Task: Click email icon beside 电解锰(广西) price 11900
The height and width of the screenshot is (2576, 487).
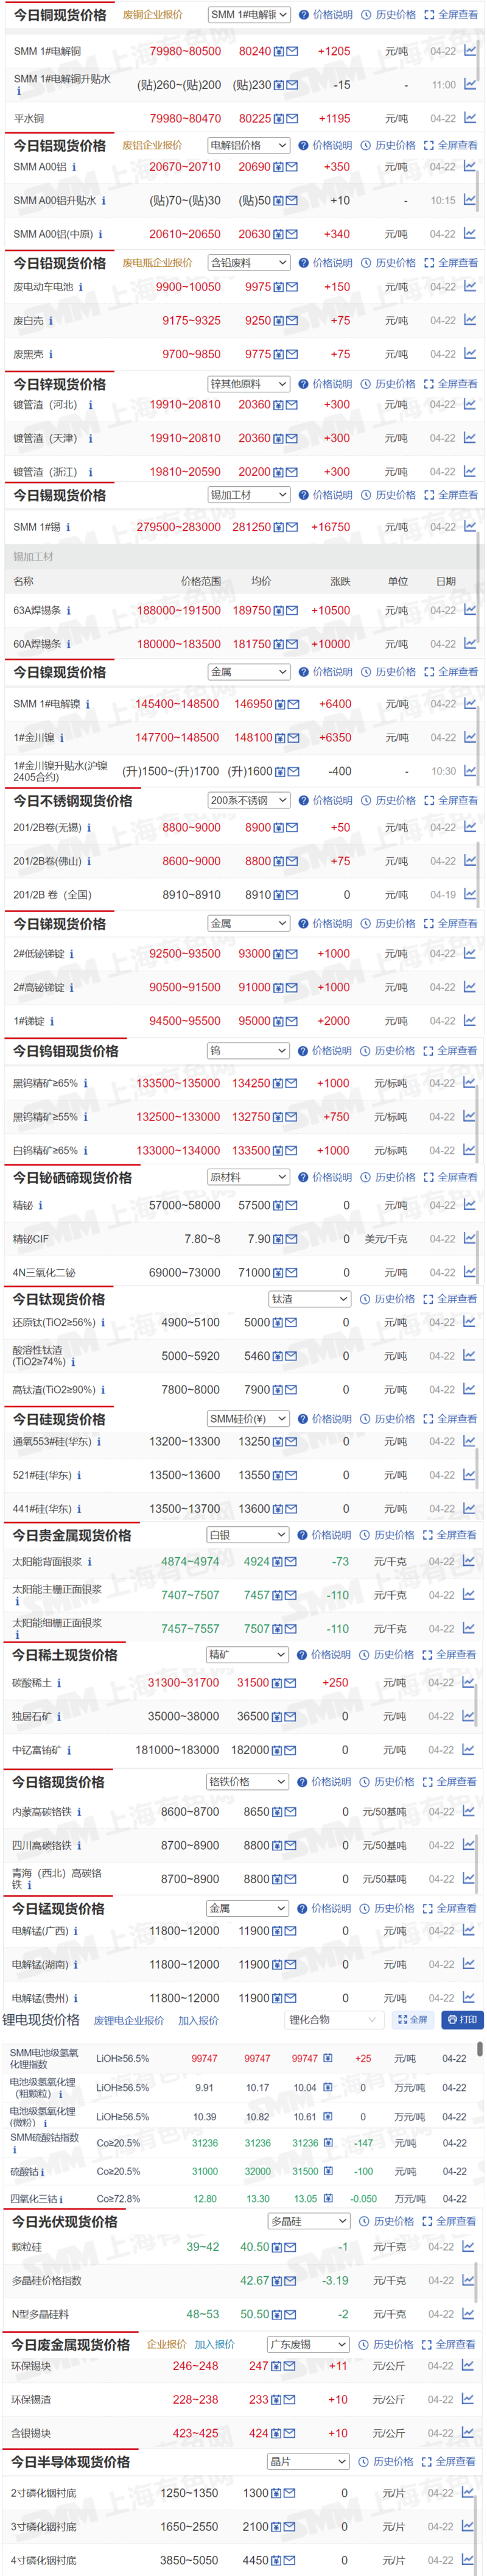Action: click(290, 1931)
